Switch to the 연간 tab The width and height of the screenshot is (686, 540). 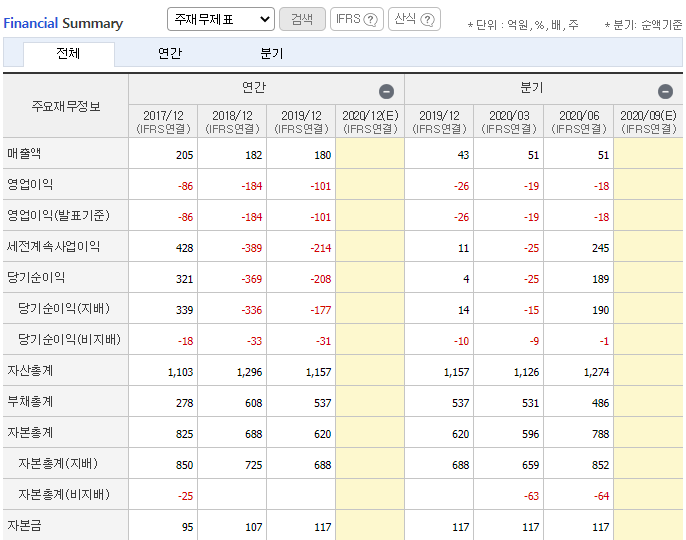[170, 53]
